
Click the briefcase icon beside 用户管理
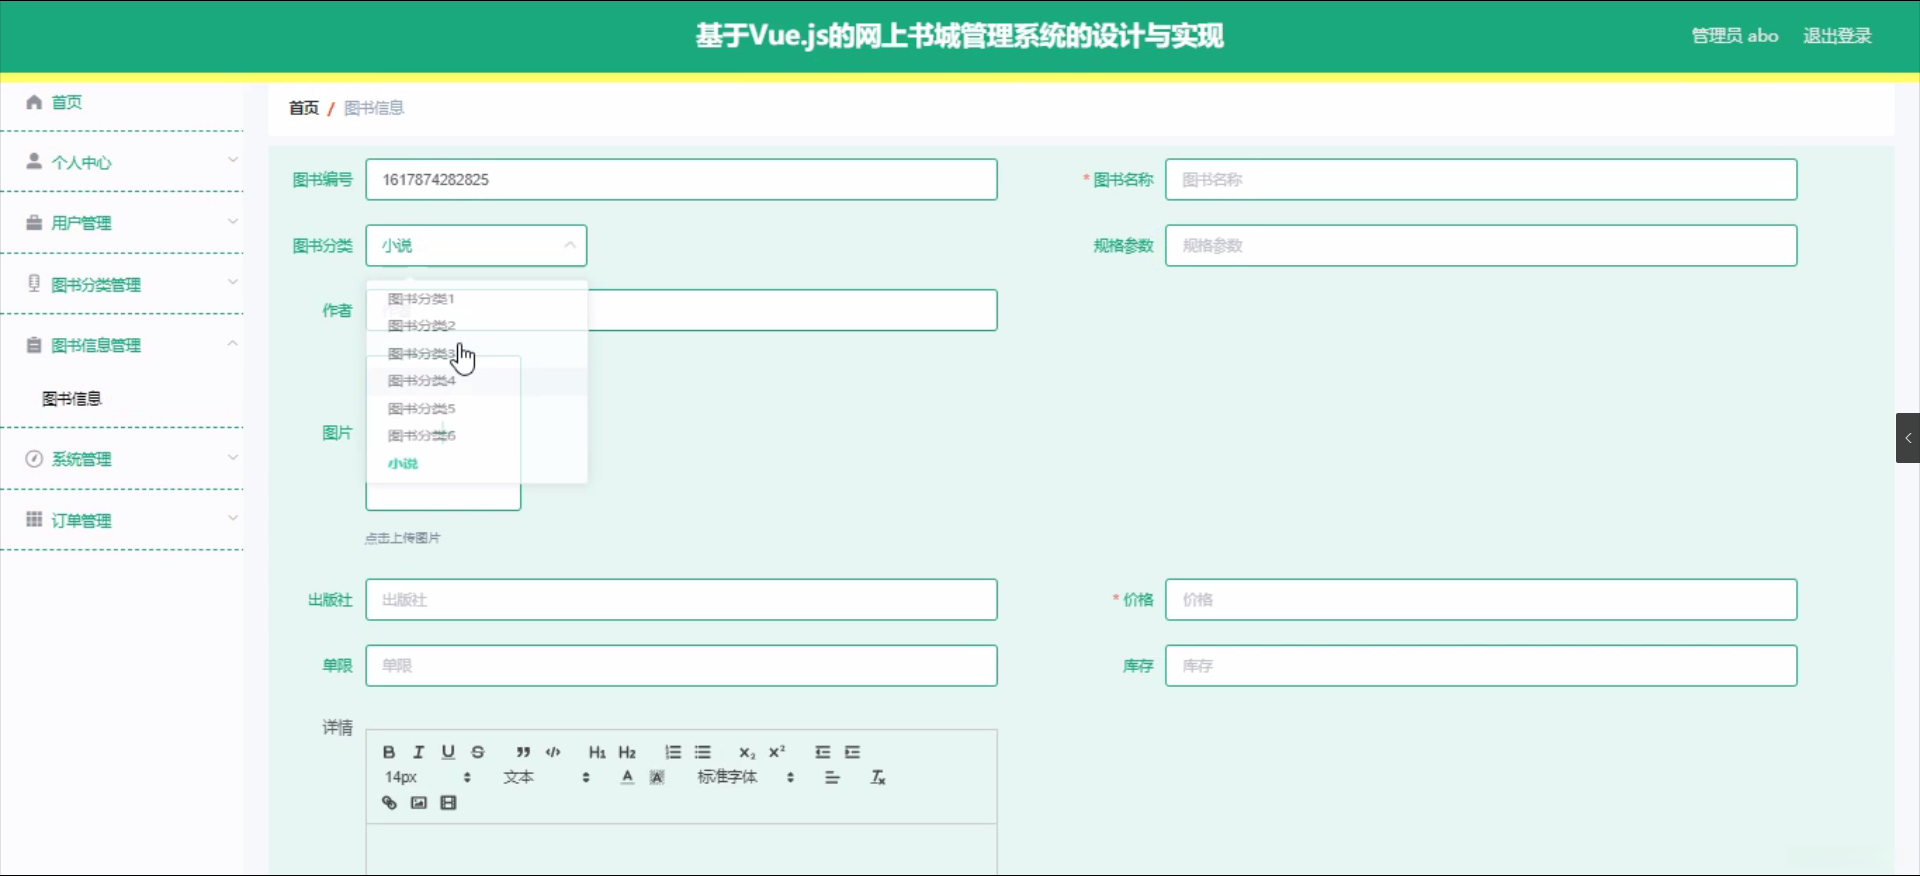pos(34,222)
